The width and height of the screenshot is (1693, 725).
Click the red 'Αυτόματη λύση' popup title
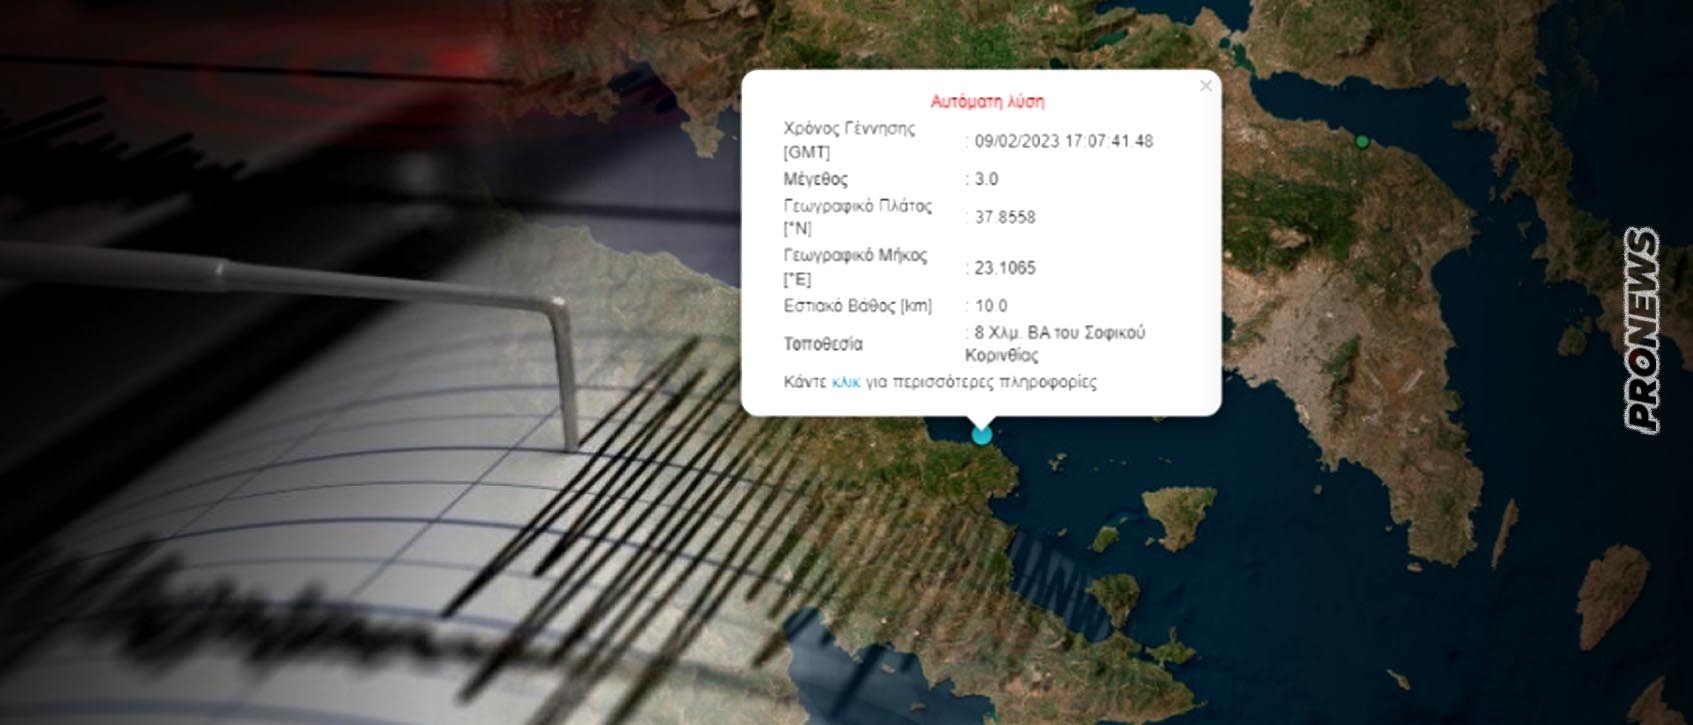(987, 102)
